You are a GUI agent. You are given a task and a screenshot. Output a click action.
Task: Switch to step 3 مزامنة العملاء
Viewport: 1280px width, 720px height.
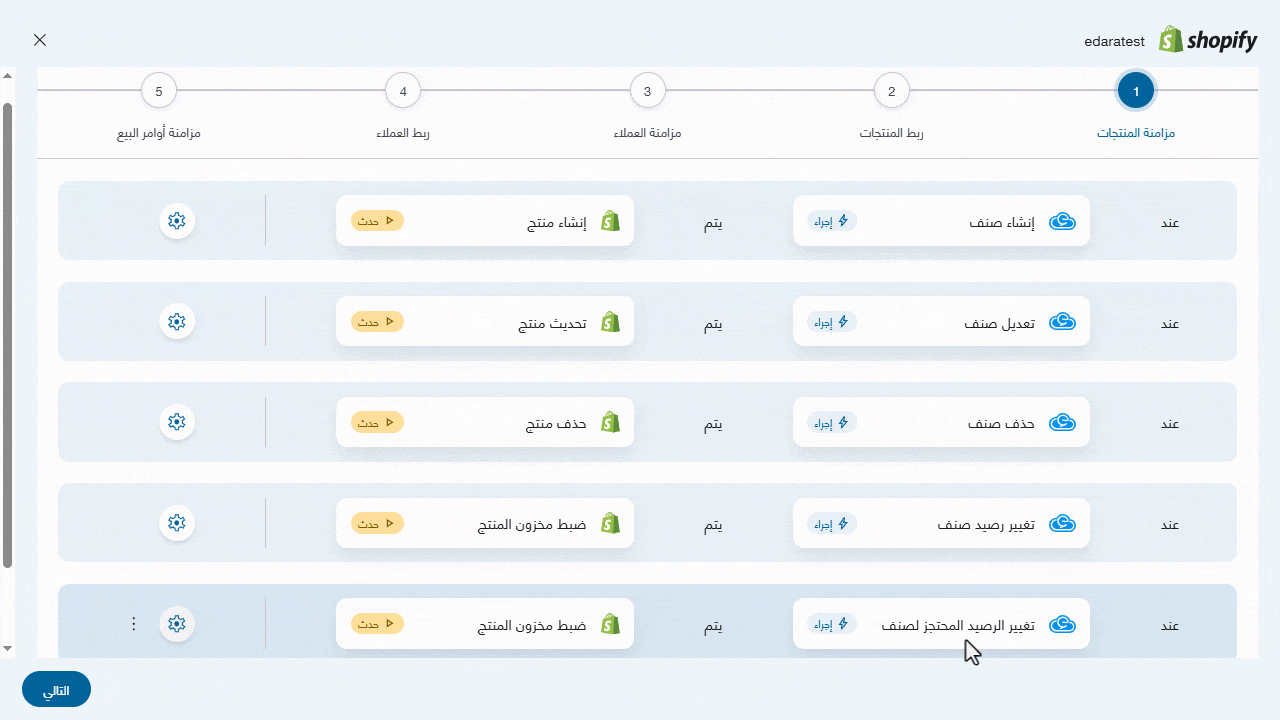click(x=648, y=91)
